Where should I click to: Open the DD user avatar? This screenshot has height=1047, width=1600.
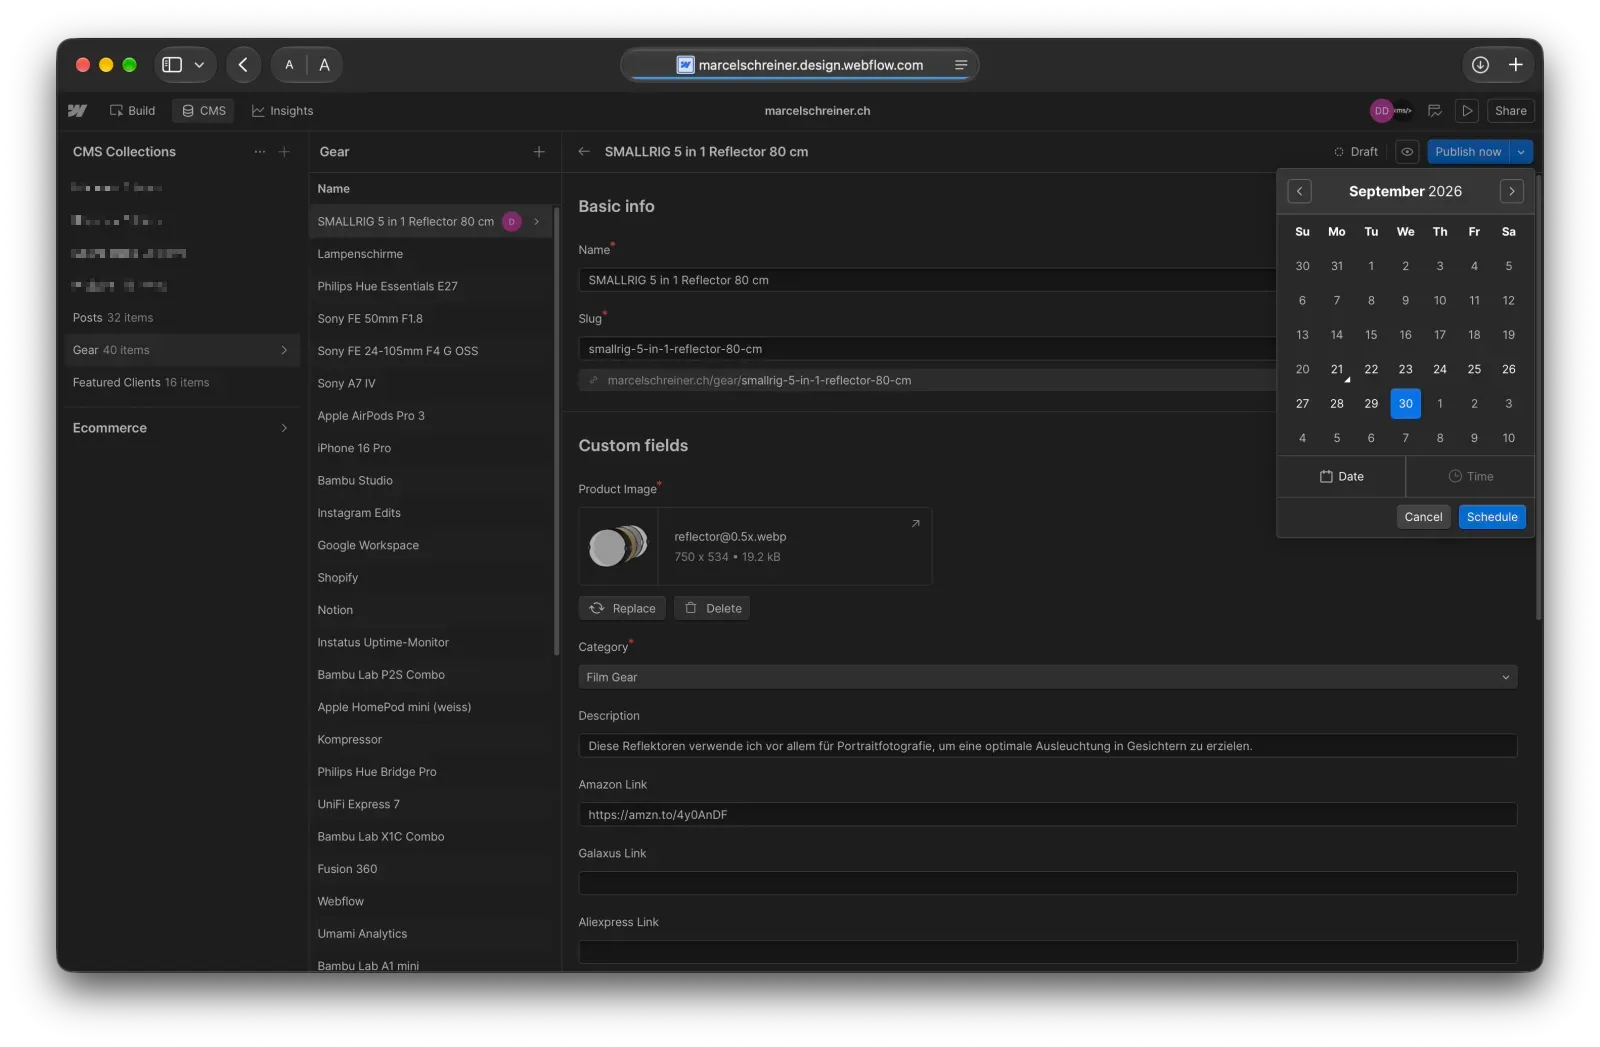(1381, 111)
